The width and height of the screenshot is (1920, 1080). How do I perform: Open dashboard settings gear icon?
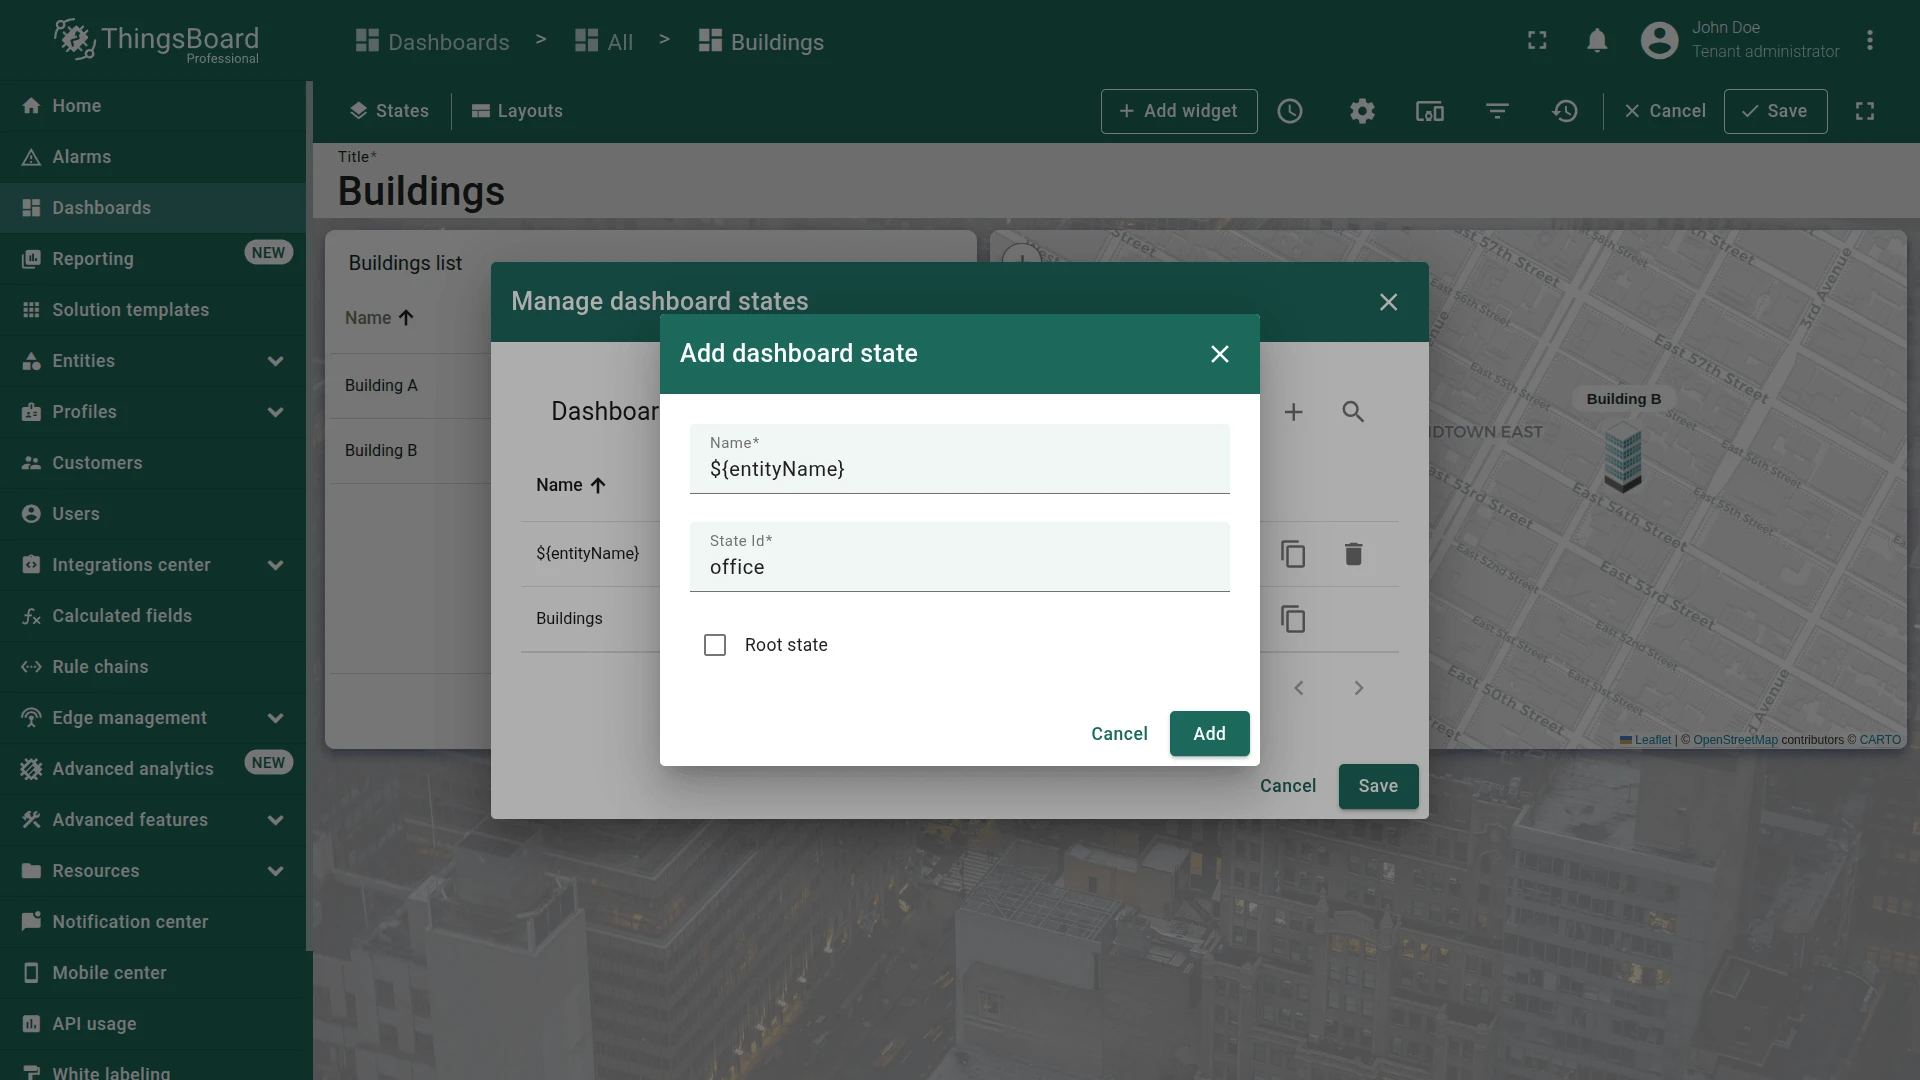[1362, 111]
